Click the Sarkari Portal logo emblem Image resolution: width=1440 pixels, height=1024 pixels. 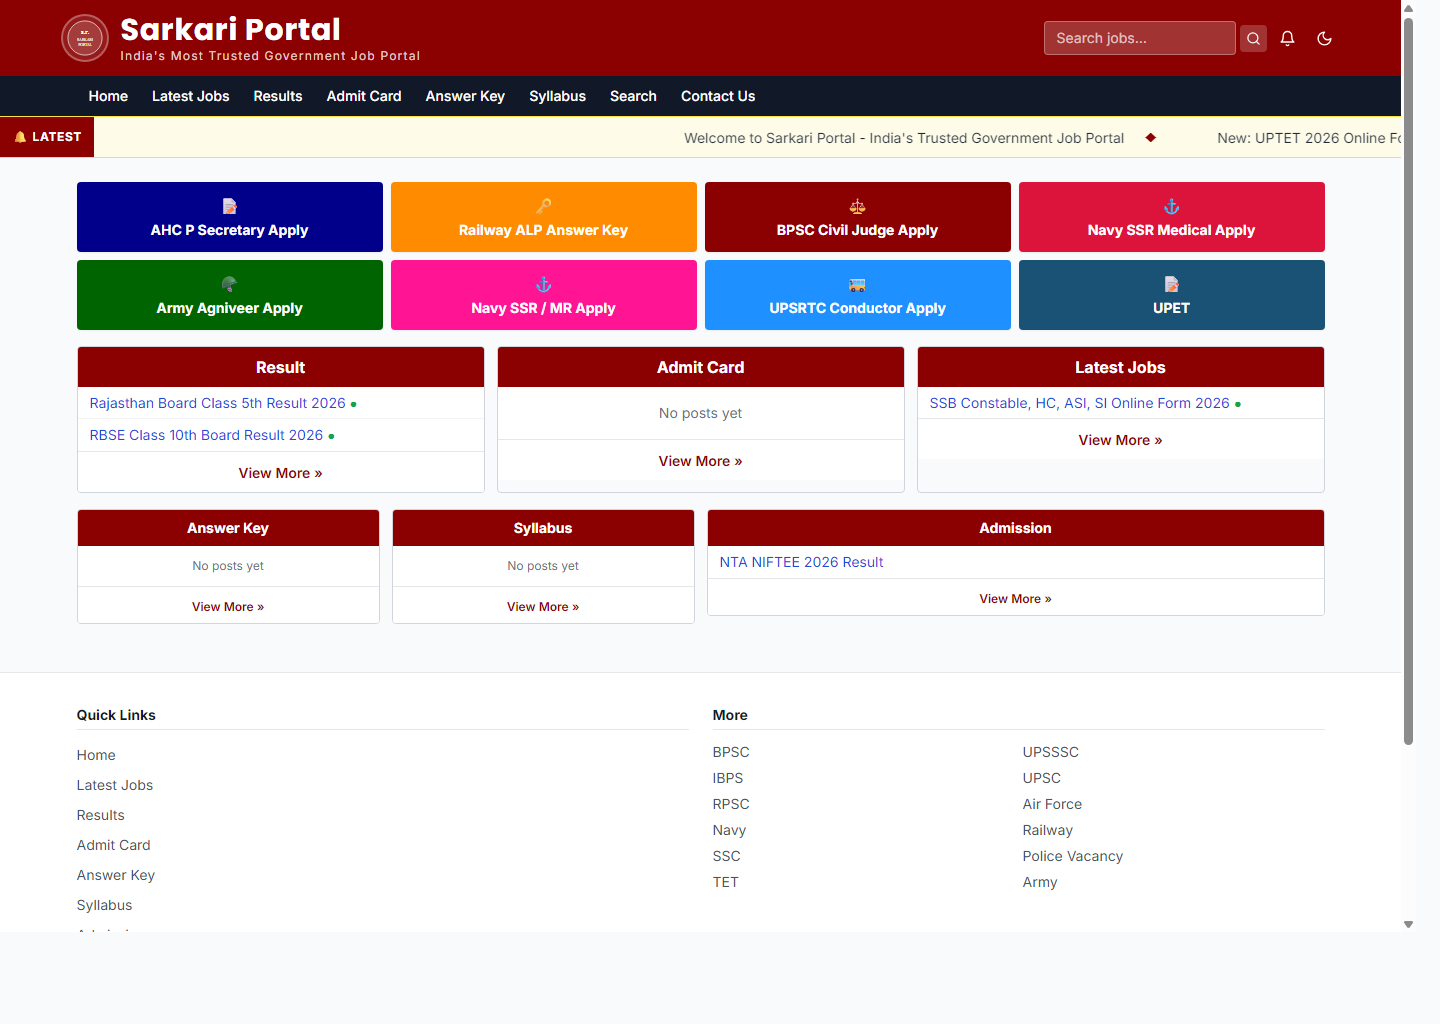pyautogui.click(x=85, y=37)
